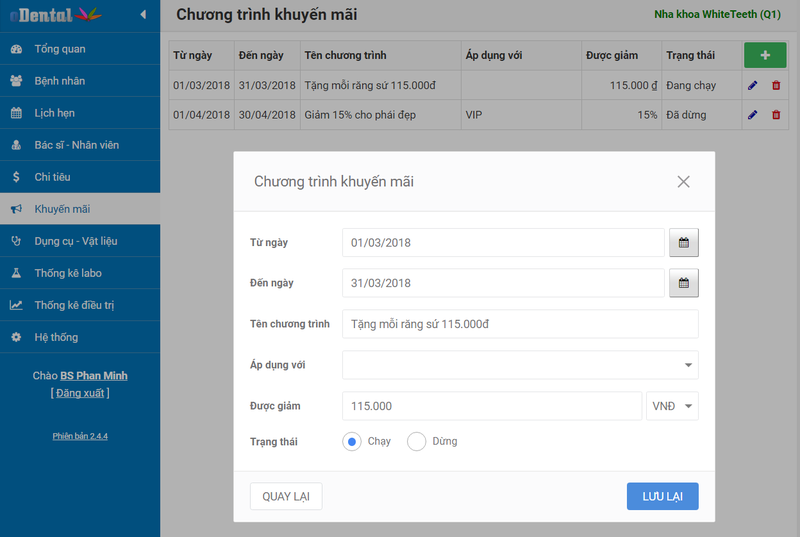The width and height of the screenshot is (800, 537).
Task: Go to Thống kê labo
Action: 80,273
